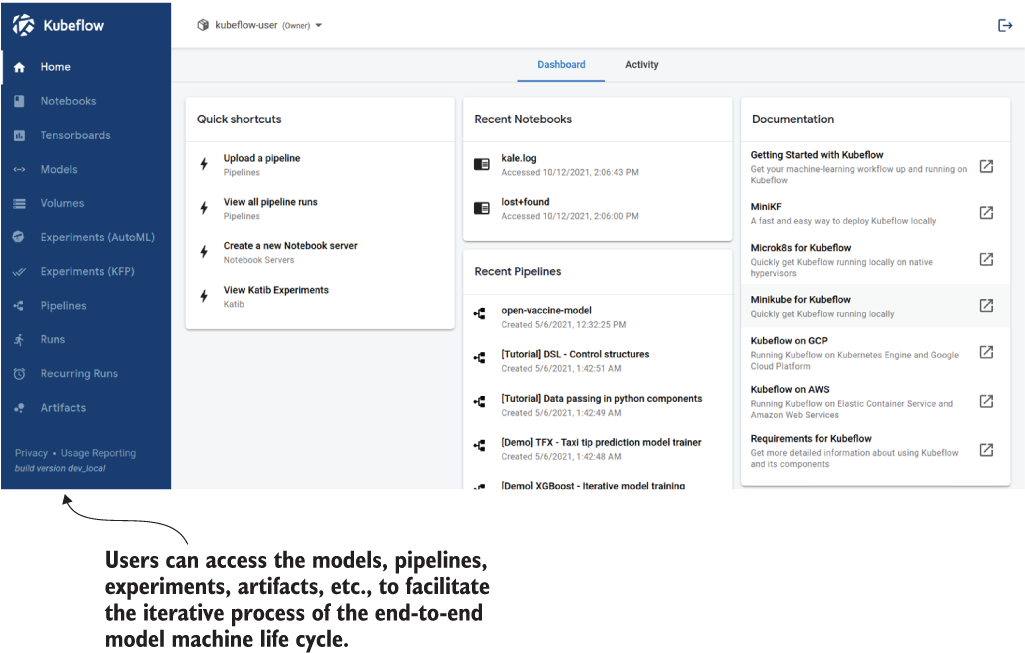Click pipeline icon beside open-vaccine-model

(x=480, y=314)
